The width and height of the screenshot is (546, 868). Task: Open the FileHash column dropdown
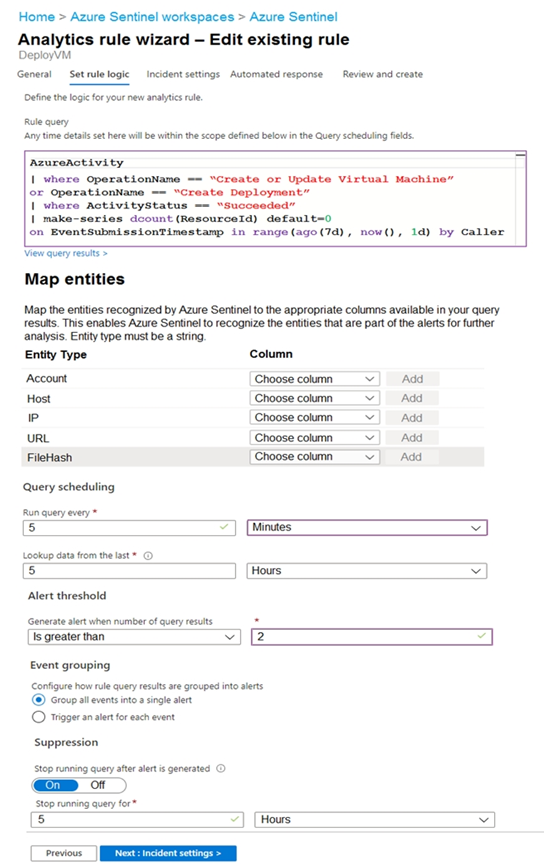pyautogui.click(x=315, y=457)
